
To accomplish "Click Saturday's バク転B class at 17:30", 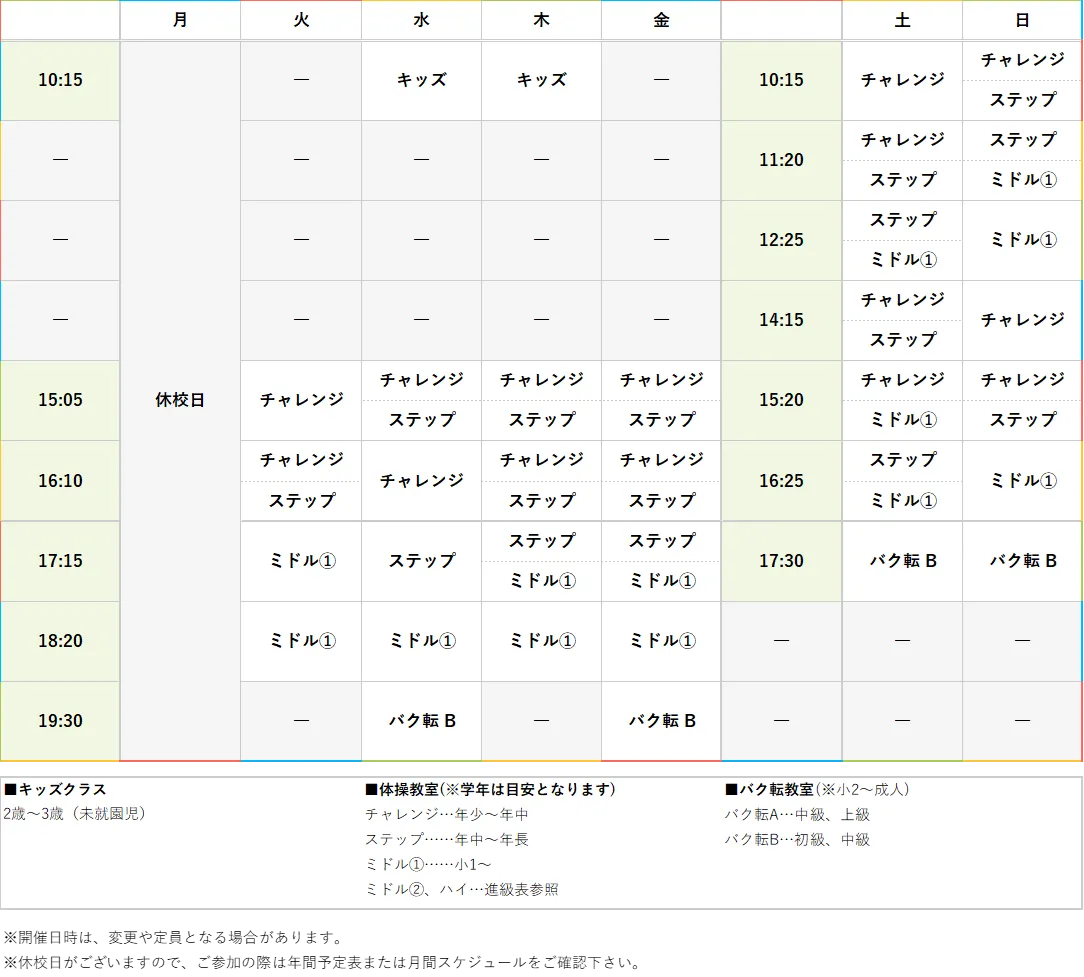I will pyautogui.click(x=901, y=561).
